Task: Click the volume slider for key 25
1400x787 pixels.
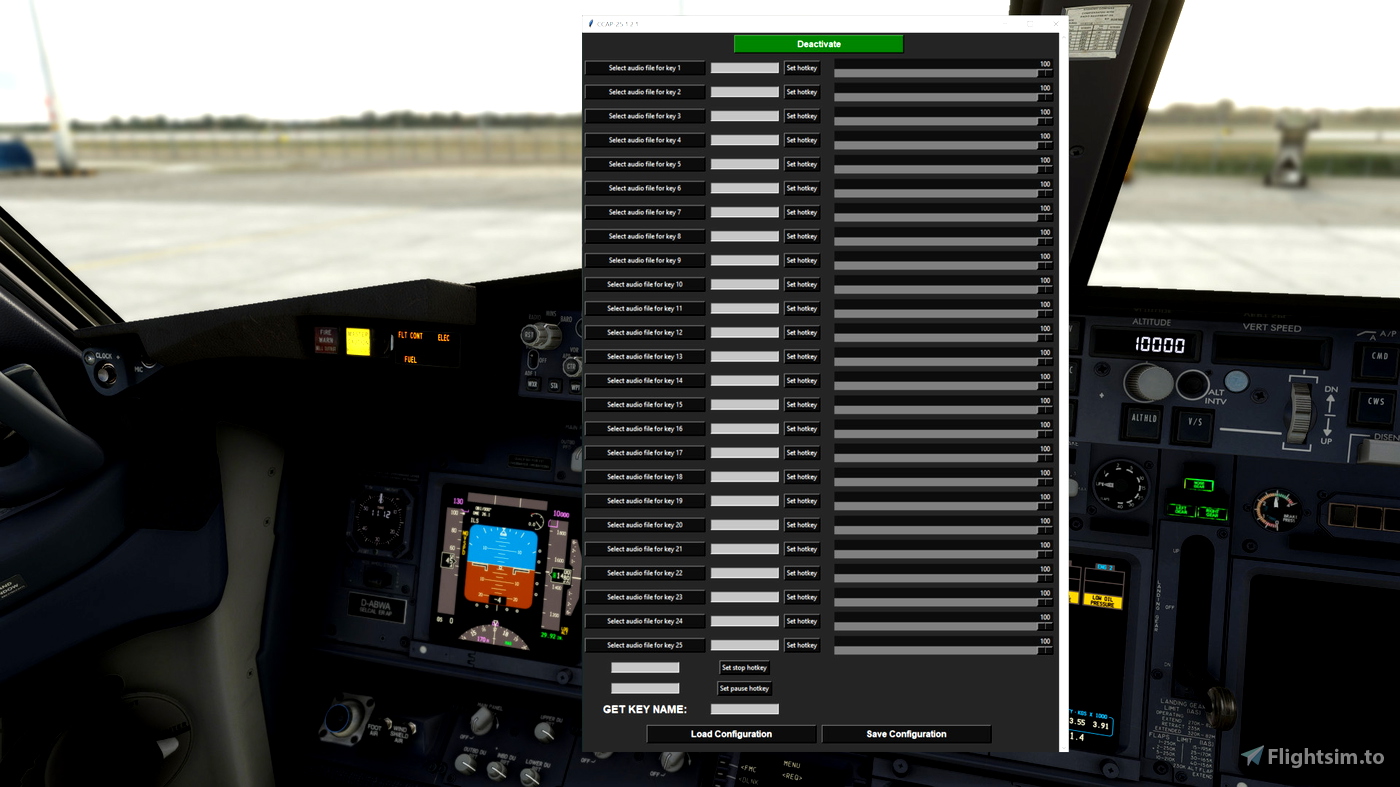Action: tap(943, 650)
